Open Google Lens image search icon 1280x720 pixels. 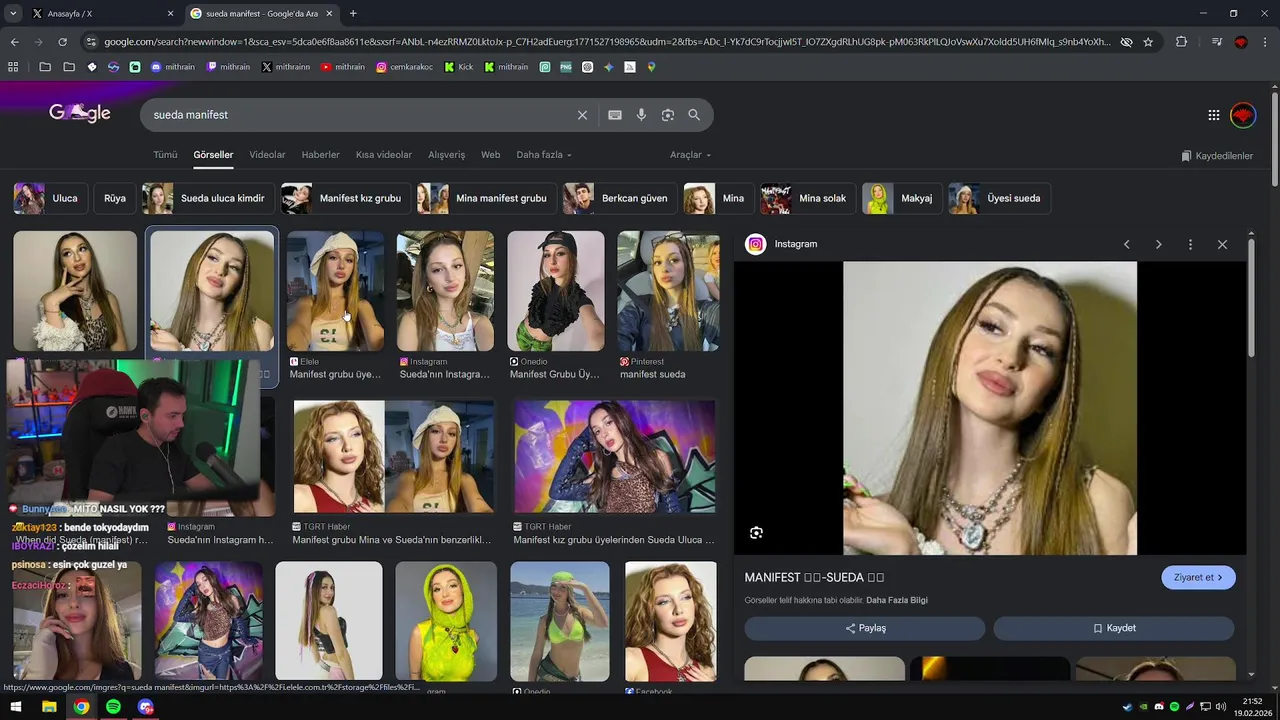tap(668, 115)
